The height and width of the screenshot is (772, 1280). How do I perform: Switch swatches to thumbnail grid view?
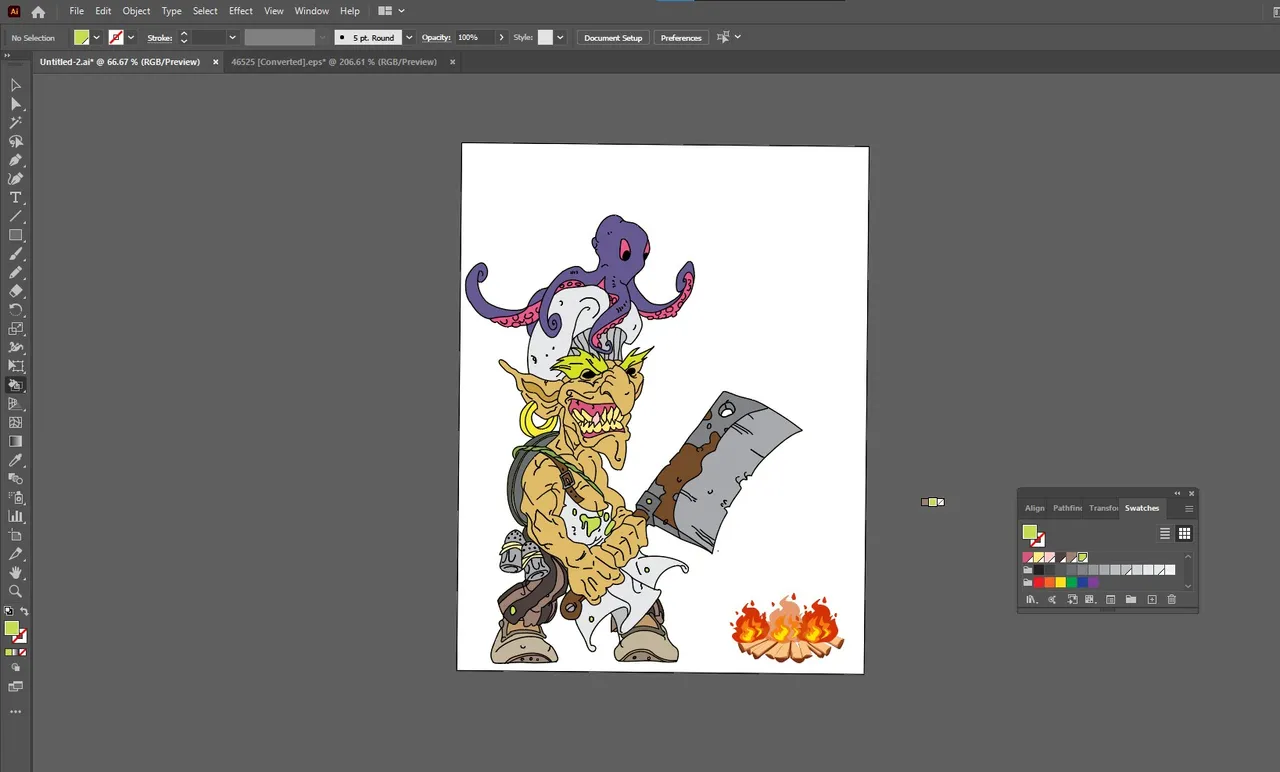1184,533
